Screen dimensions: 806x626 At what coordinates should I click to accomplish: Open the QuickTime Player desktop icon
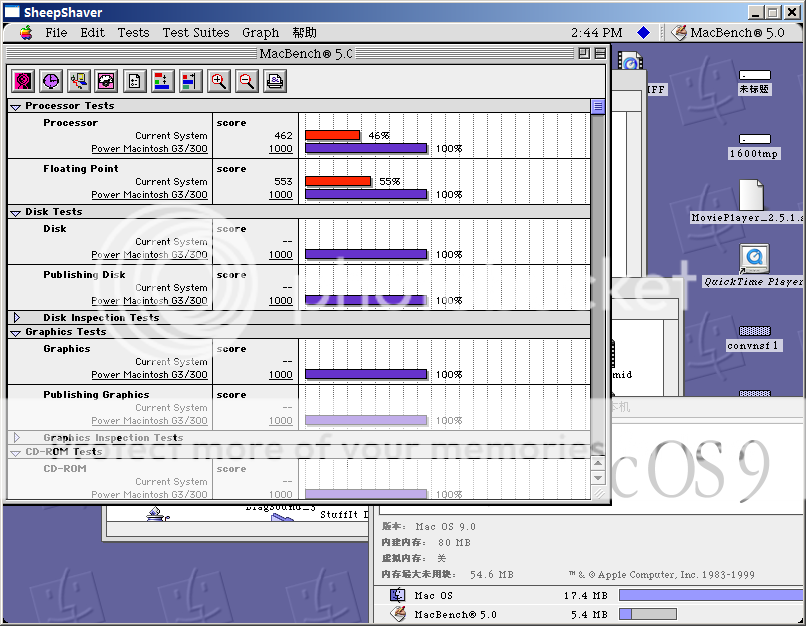click(x=754, y=260)
